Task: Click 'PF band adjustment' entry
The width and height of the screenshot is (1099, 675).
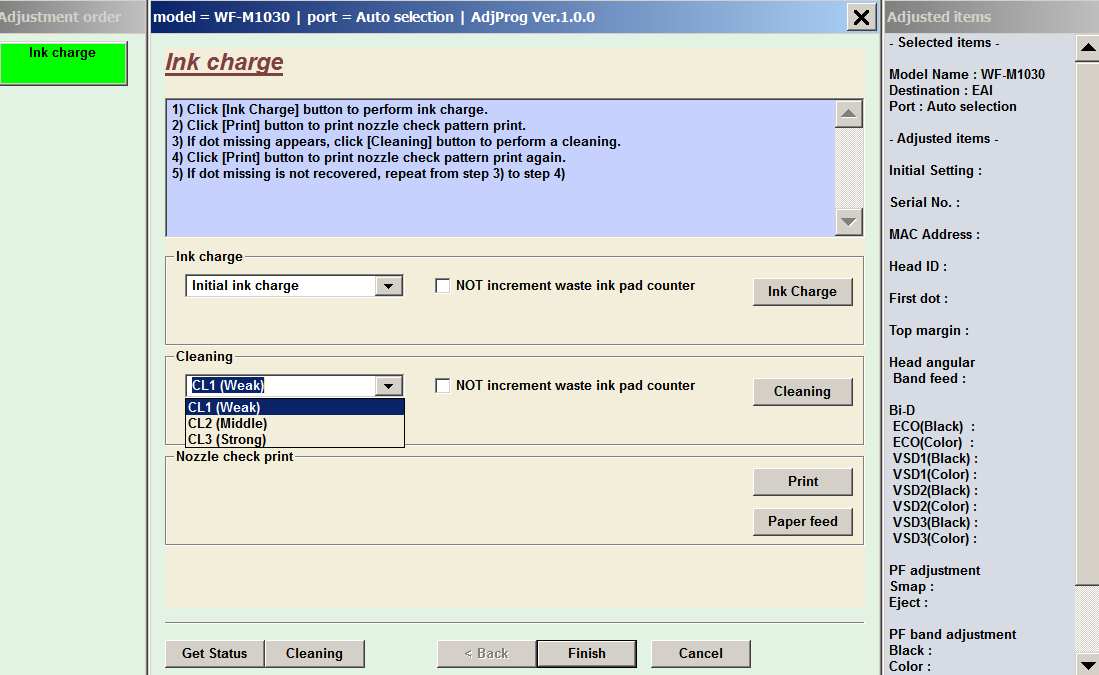Action: coord(953,634)
